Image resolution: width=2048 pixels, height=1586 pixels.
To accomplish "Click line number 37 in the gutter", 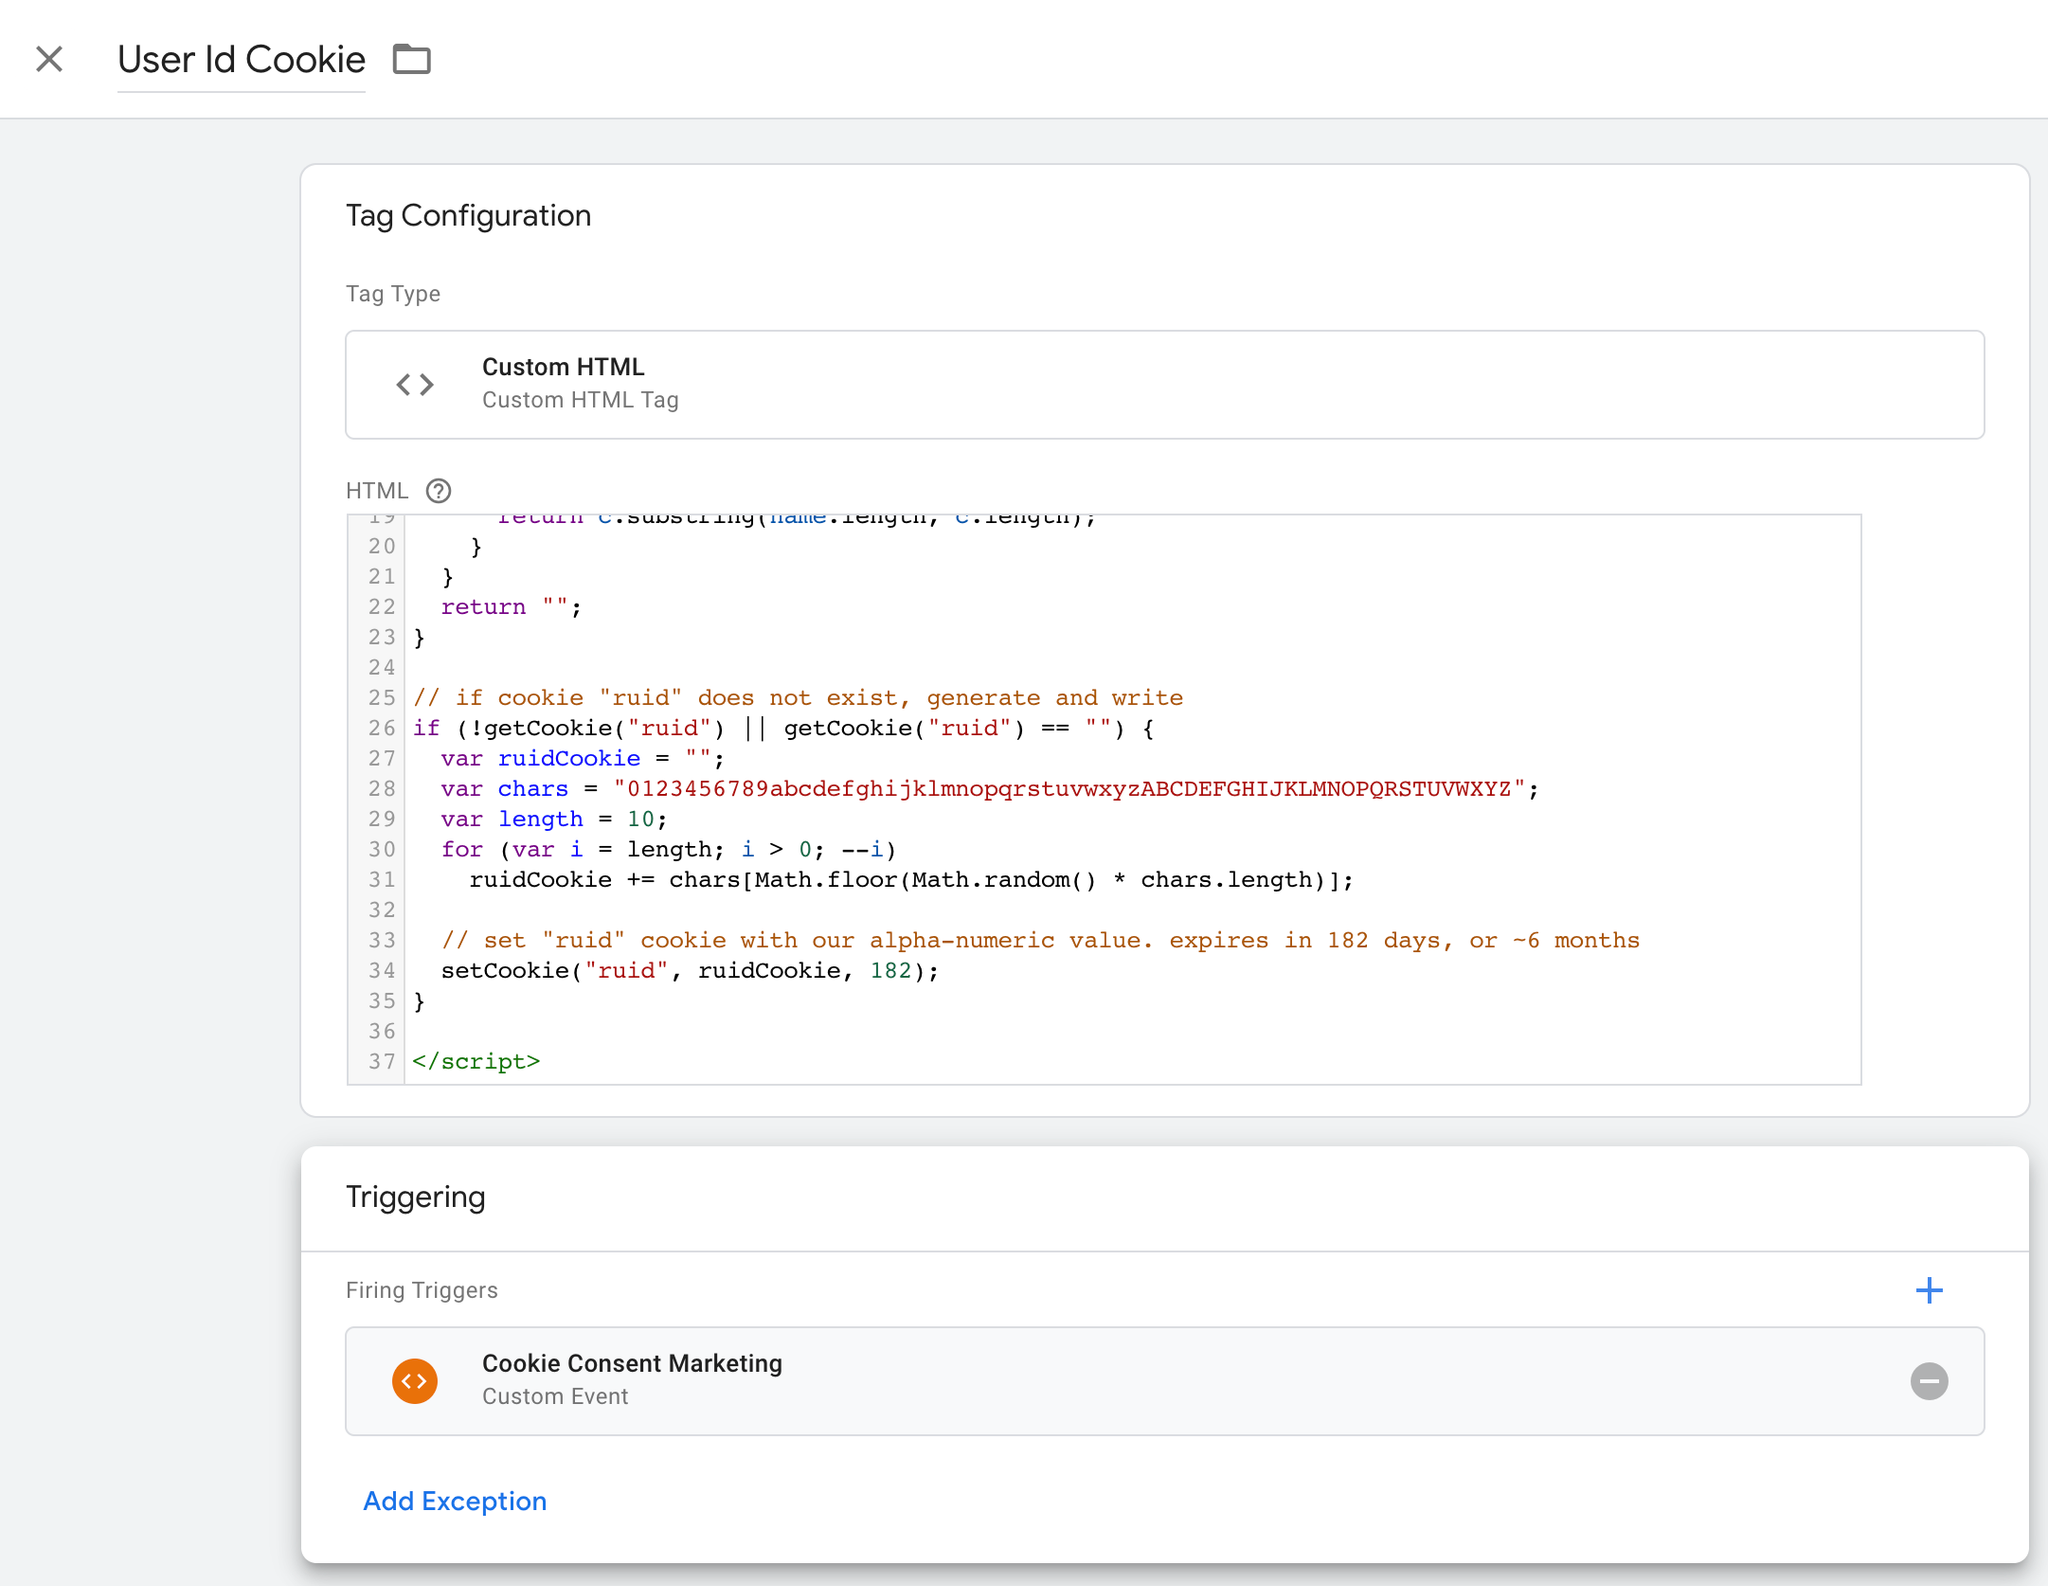I will [381, 1062].
